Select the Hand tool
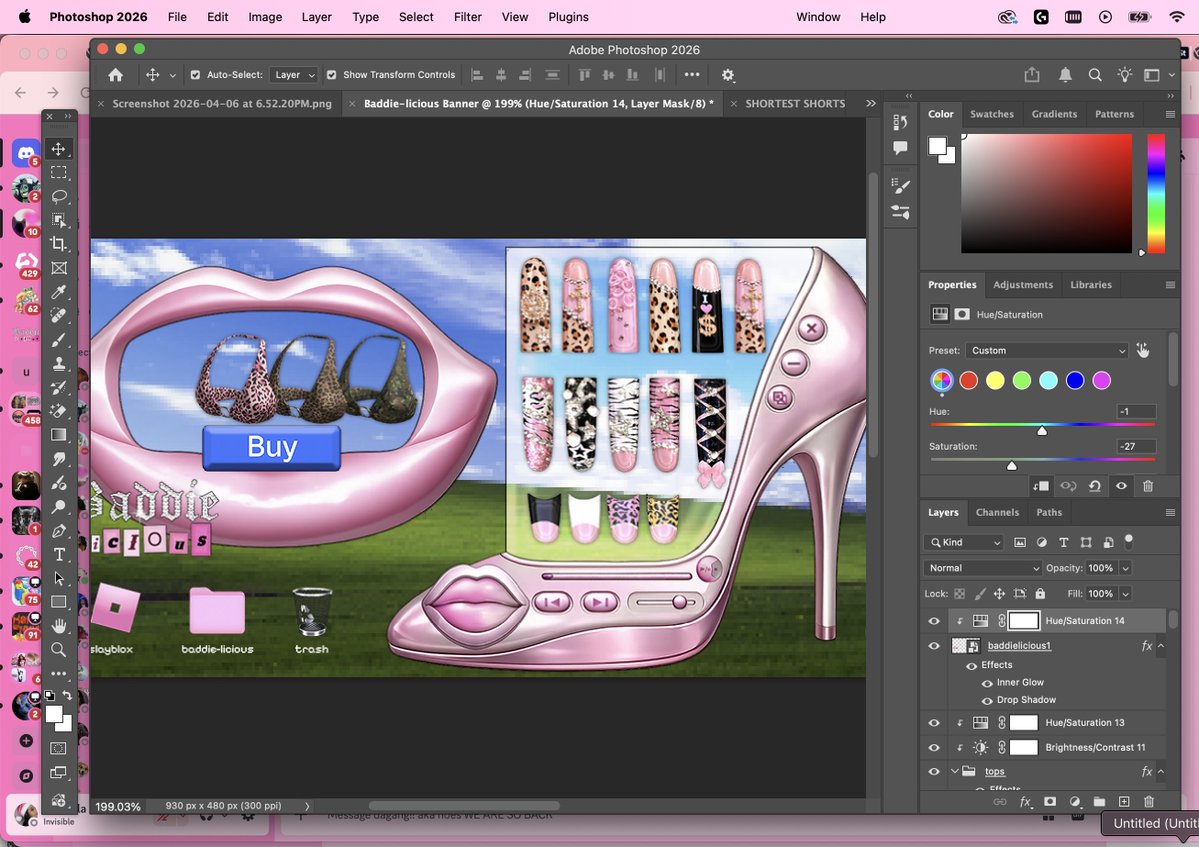 (x=58, y=626)
